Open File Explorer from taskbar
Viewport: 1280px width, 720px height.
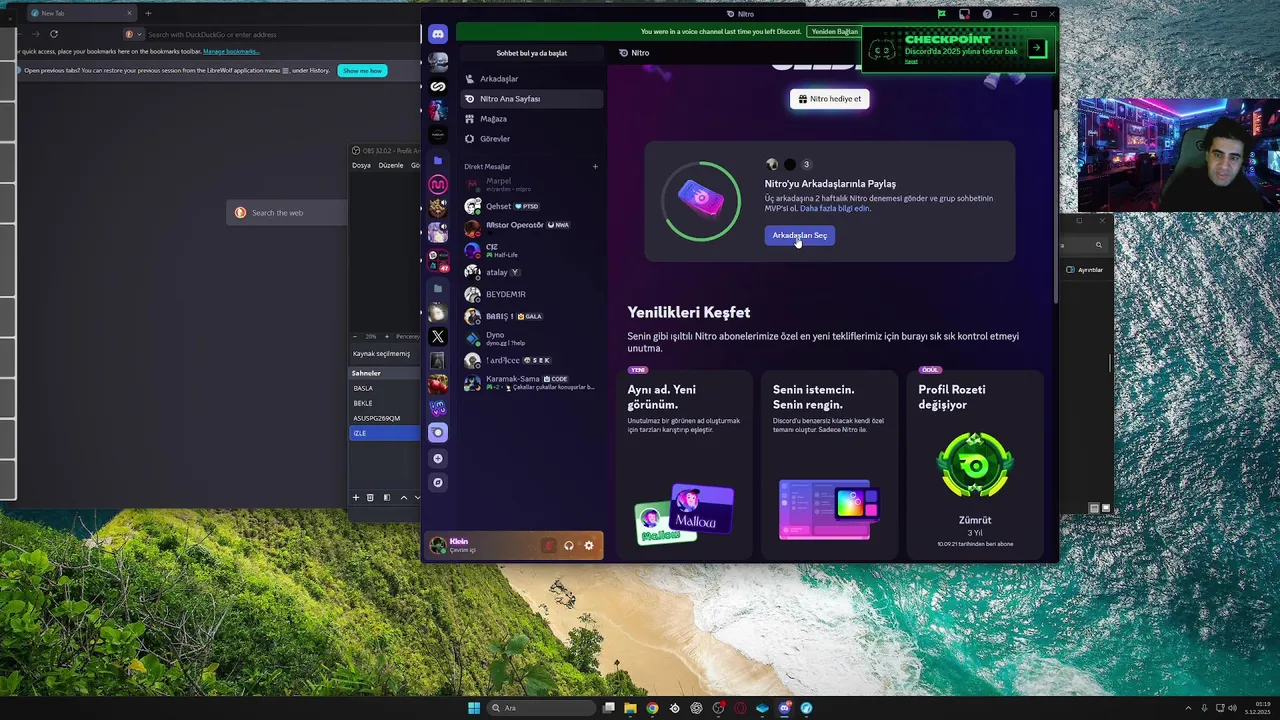click(630, 708)
